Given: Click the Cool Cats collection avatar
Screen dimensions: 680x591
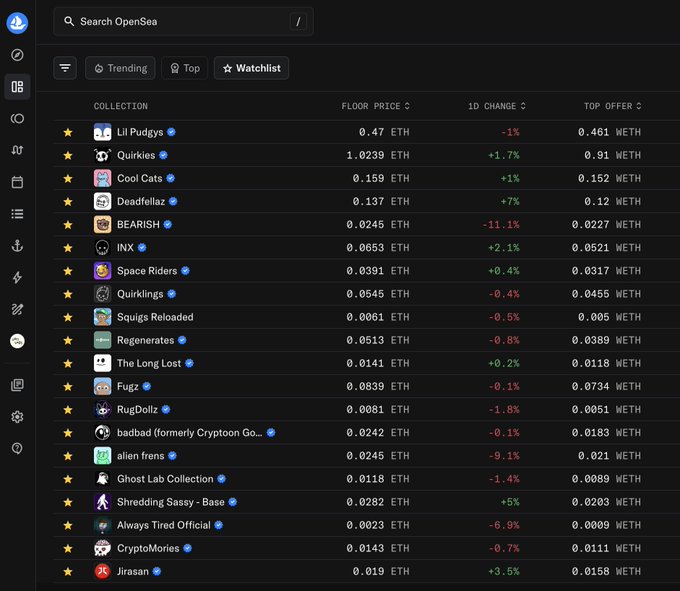Looking at the screenshot, I should (102, 178).
